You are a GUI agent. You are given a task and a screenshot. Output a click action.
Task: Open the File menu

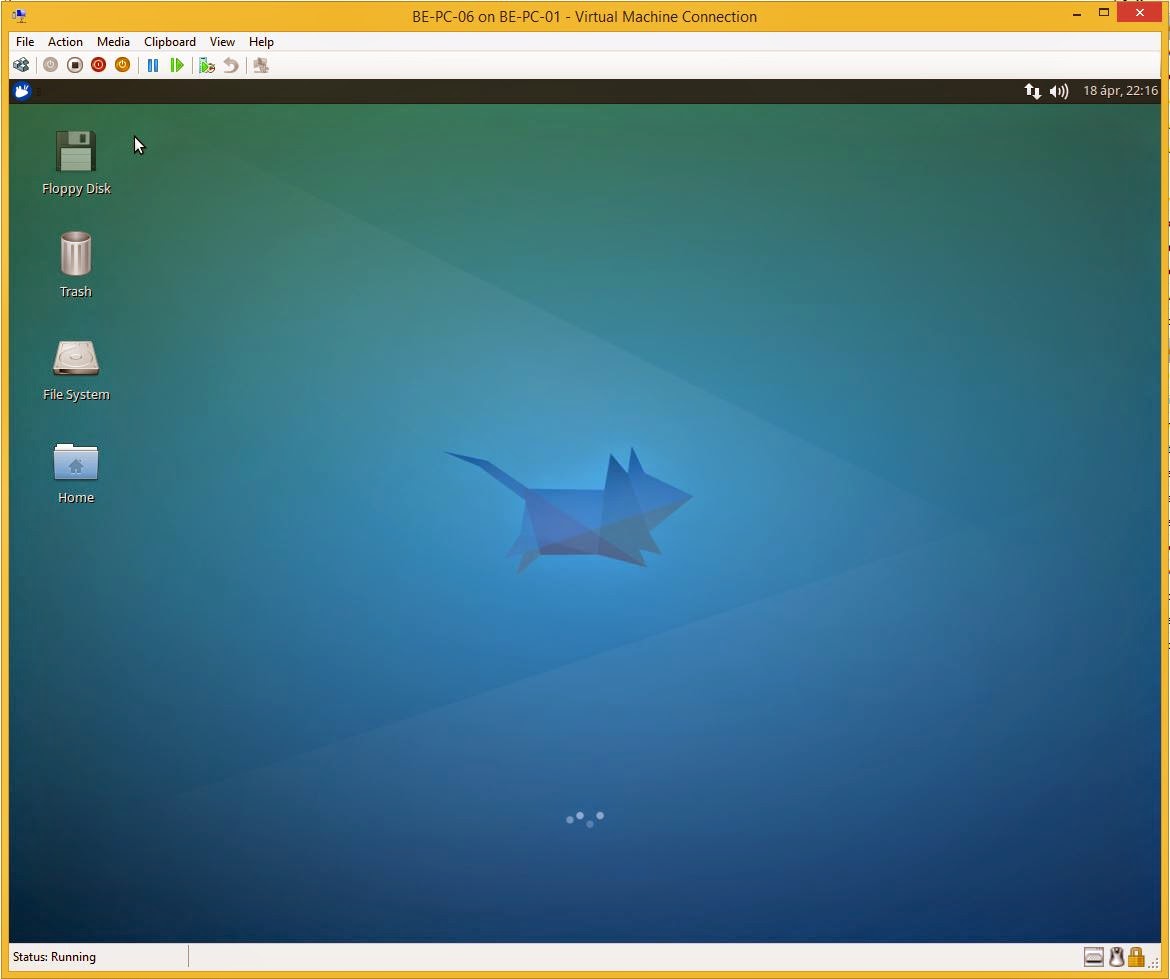click(25, 42)
